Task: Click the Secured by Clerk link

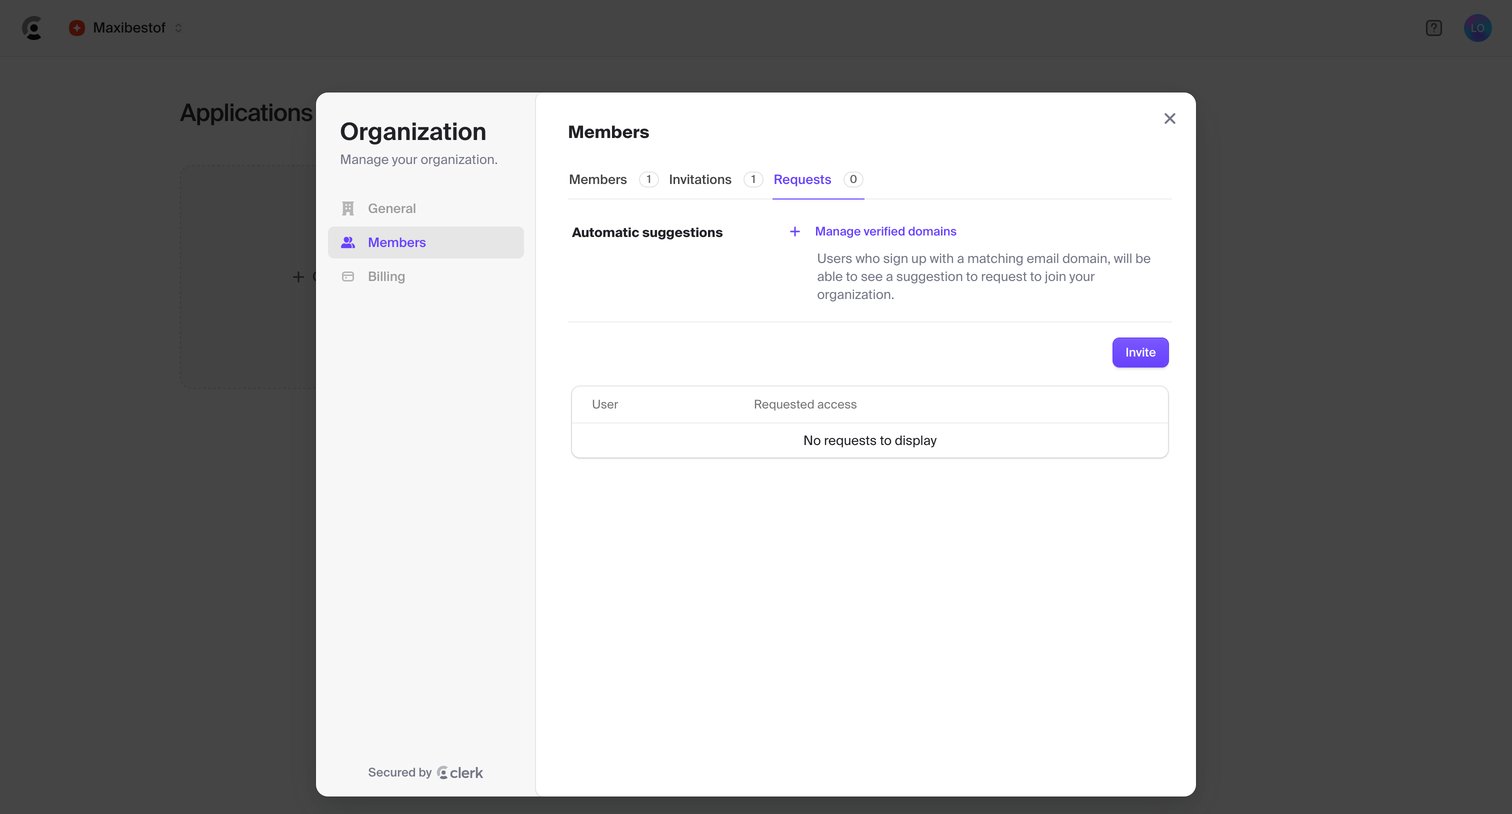Action: point(426,773)
